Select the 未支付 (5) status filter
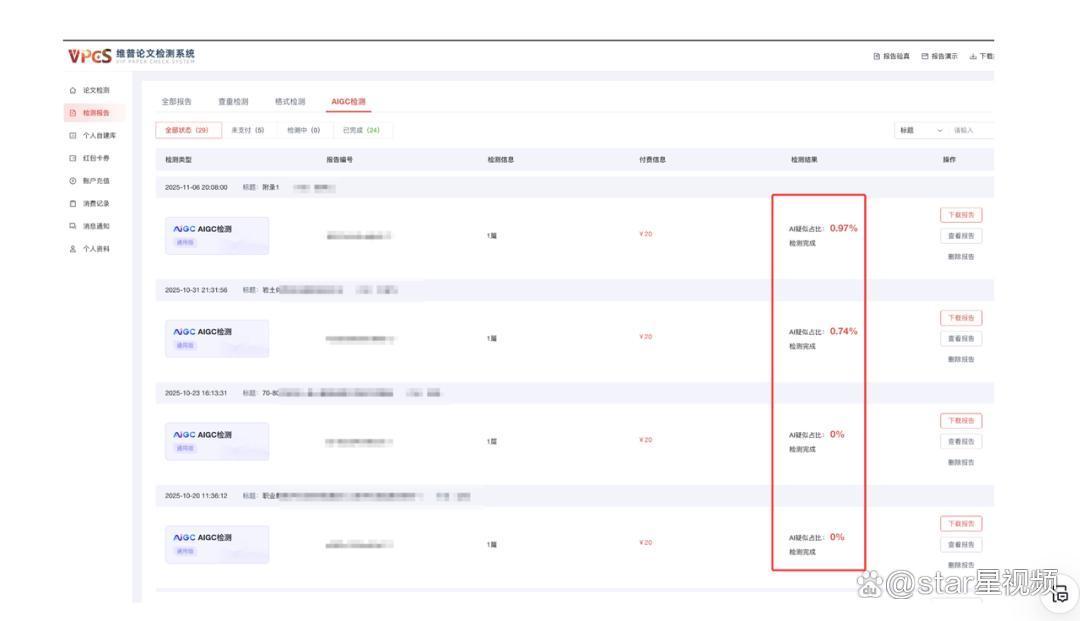 247,130
